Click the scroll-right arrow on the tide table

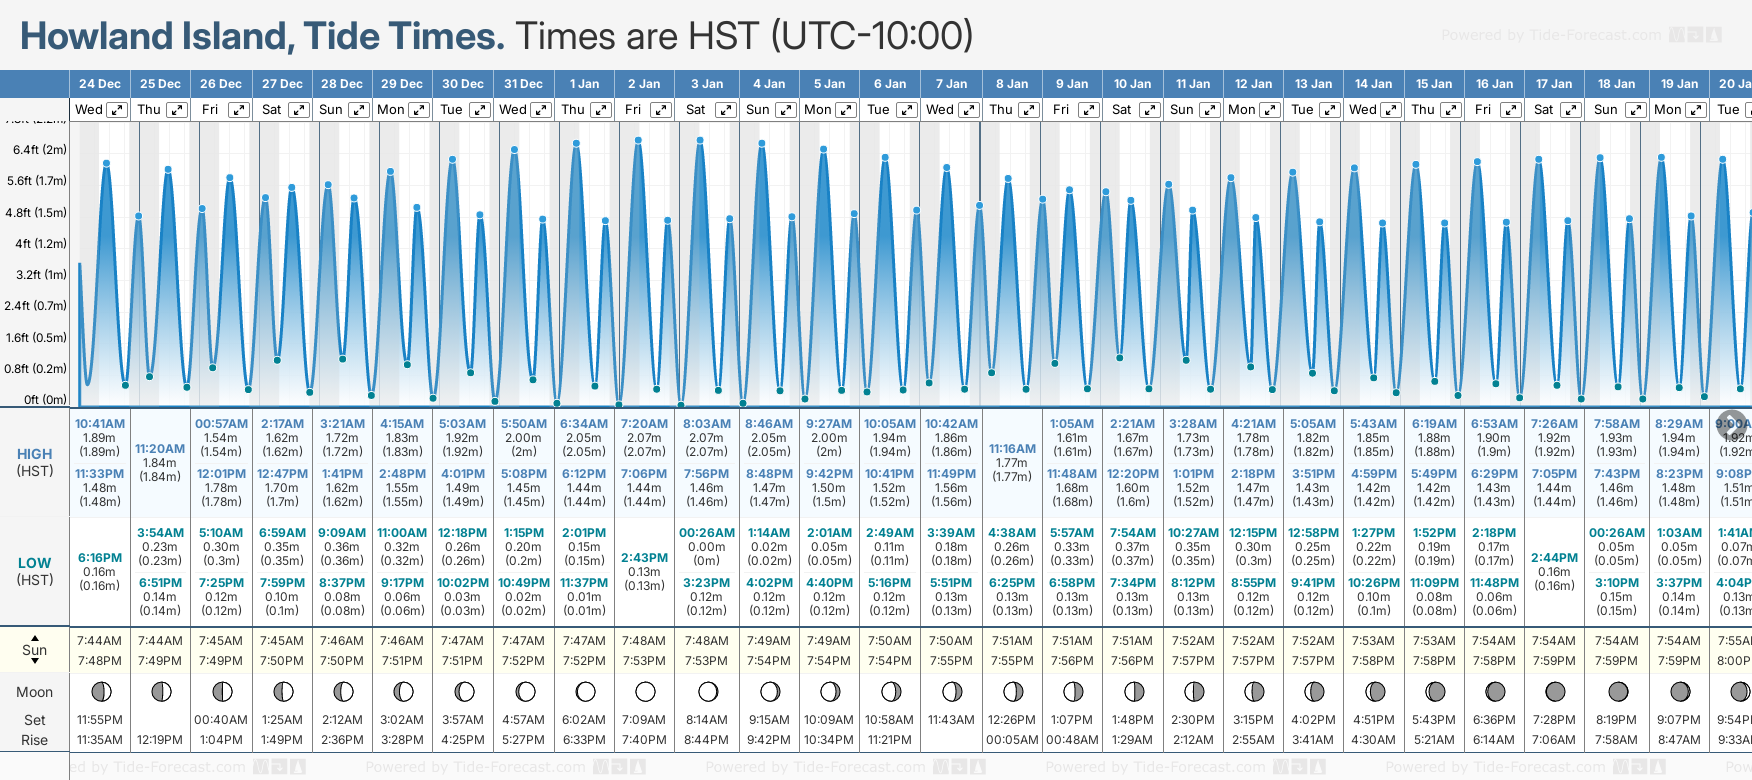pos(1731,423)
